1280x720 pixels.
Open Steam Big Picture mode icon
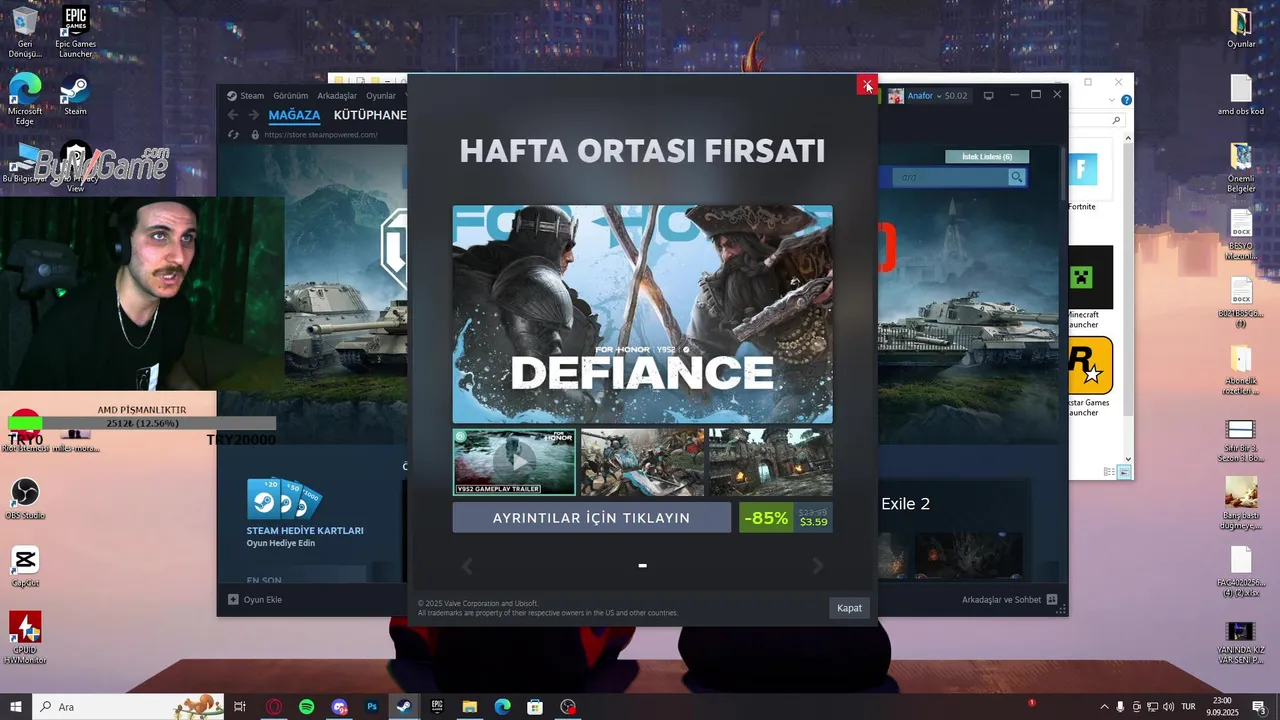click(989, 96)
